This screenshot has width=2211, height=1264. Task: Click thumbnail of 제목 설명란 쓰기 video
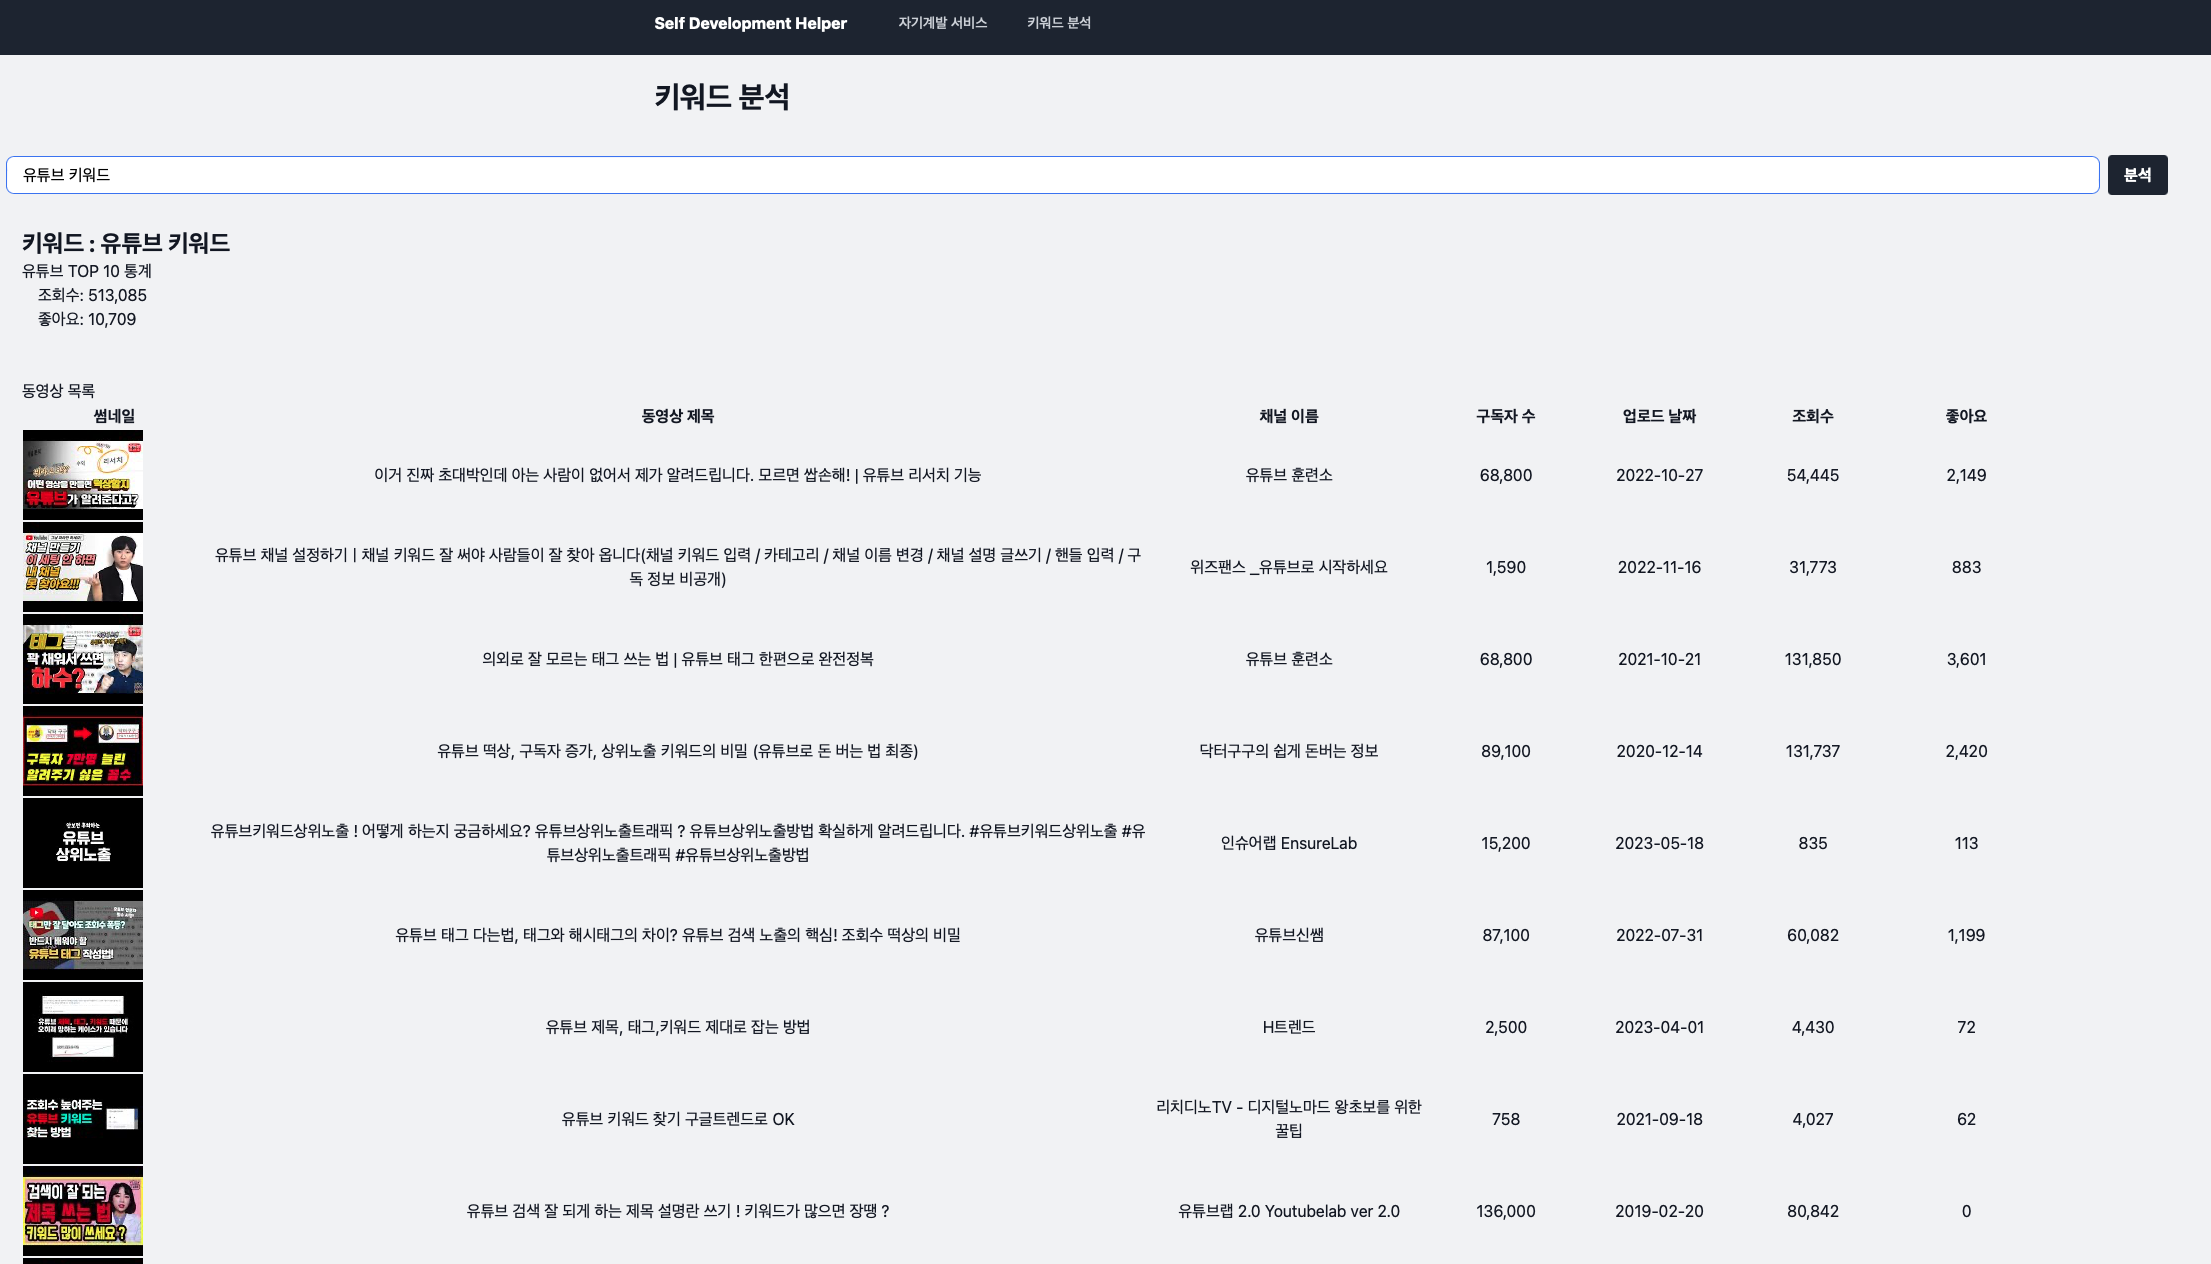tap(83, 1211)
